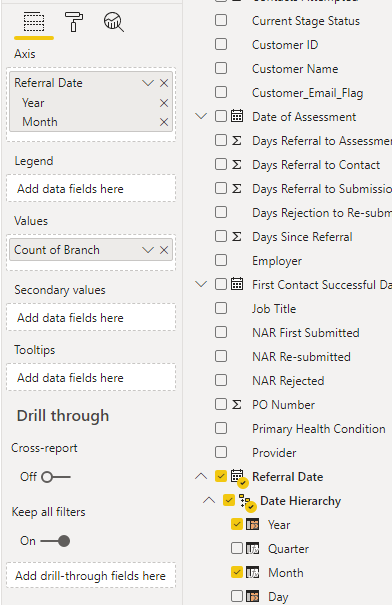Click Legend add data fields box

point(91,189)
